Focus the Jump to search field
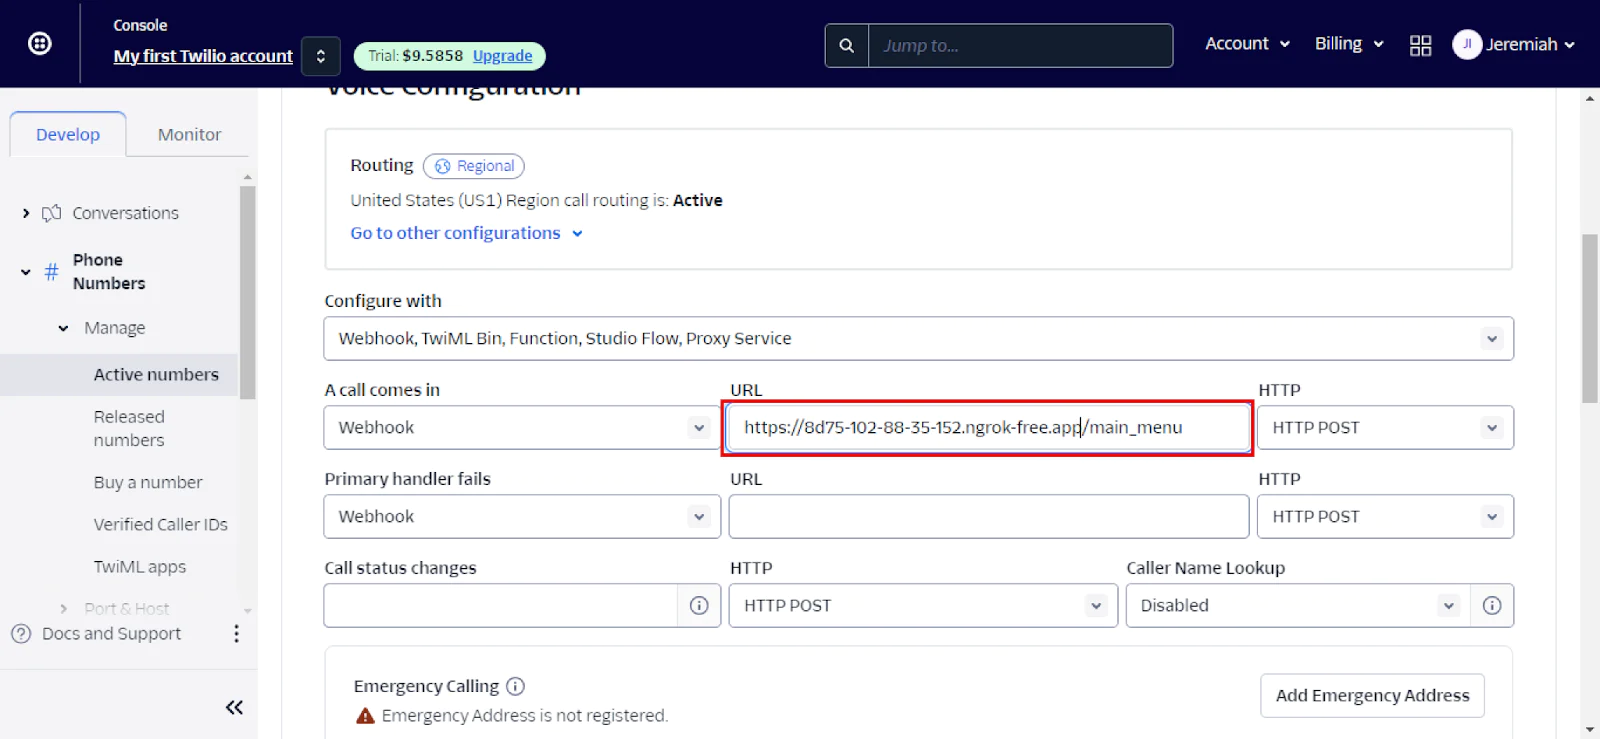The width and height of the screenshot is (1600, 739). [1020, 45]
